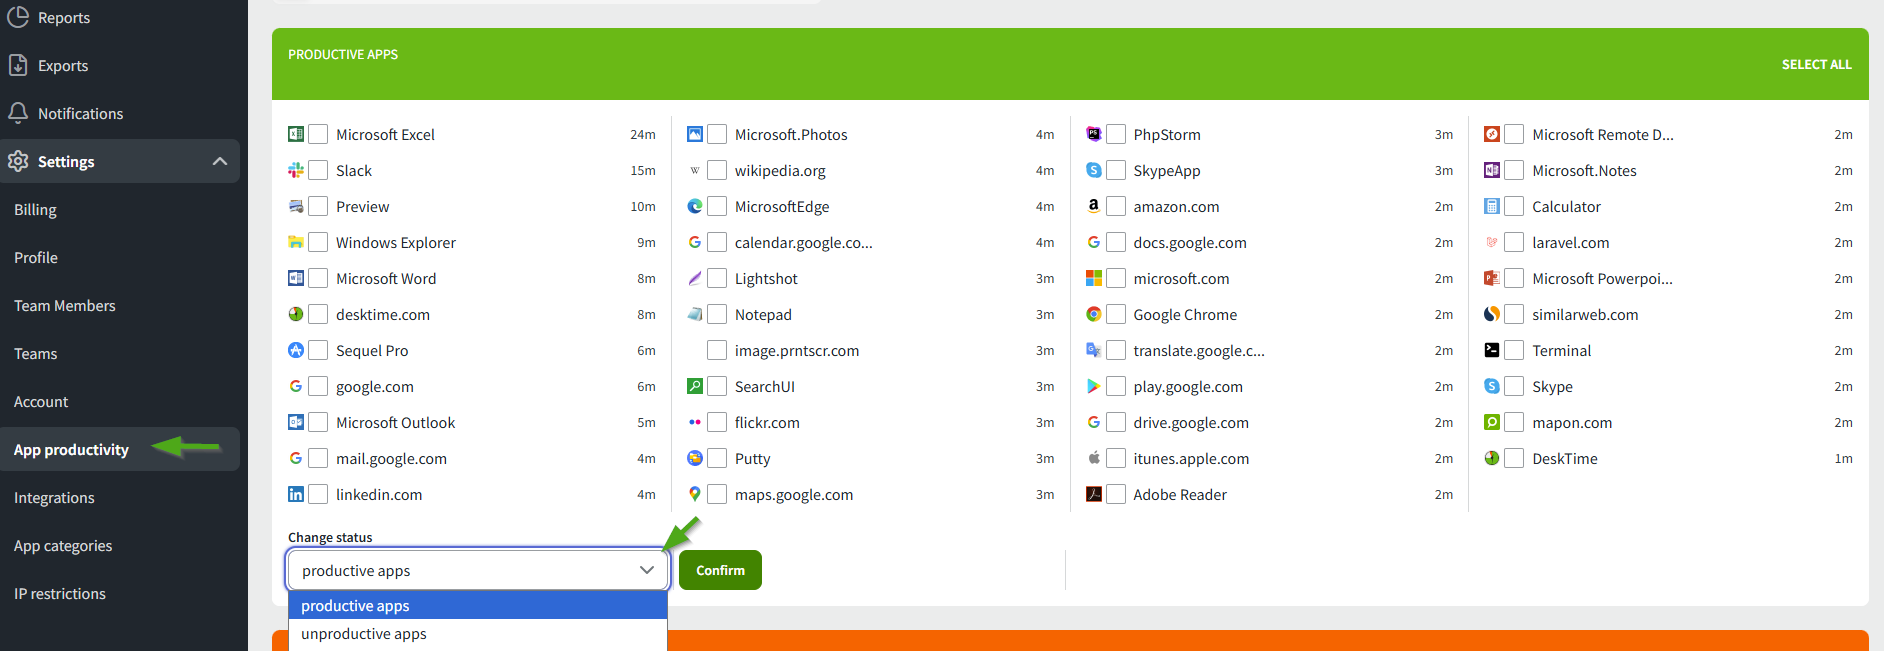Viewport: 1884px width, 651px height.
Task: Click the similarweb.com site icon
Action: click(x=1492, y=314)
